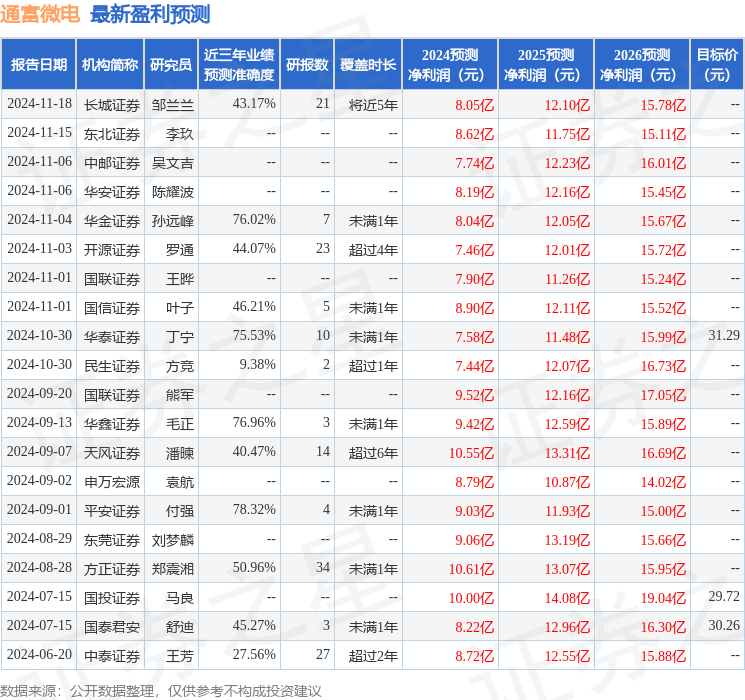The height and width of the screenshot is (700, 745).
Task: Select the 方正证券 institution cell
Action: pos(112,569)
